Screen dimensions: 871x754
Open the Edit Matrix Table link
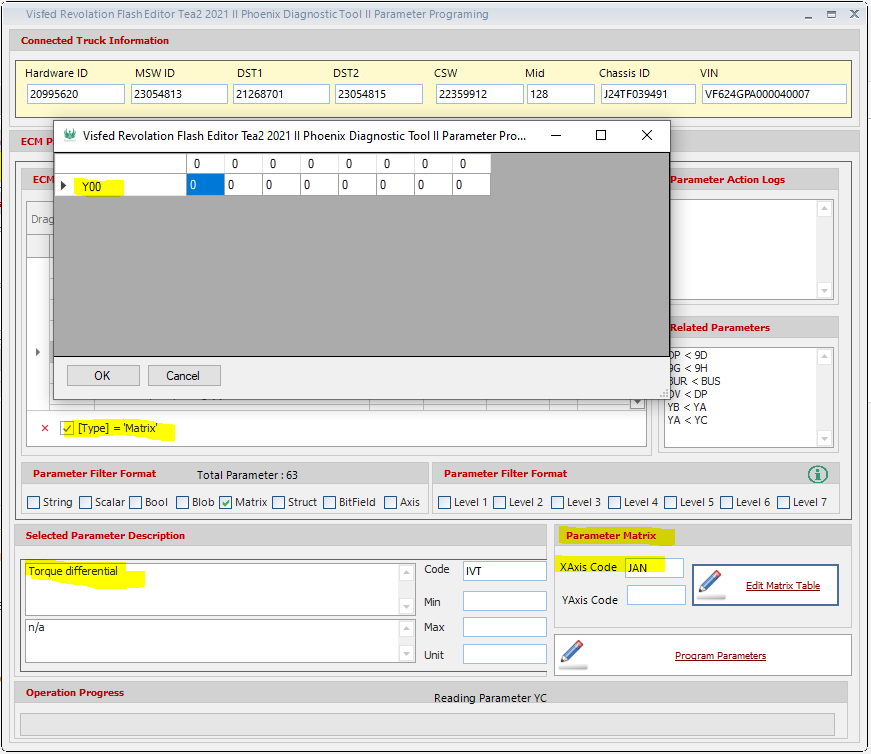tap(783, 586)
